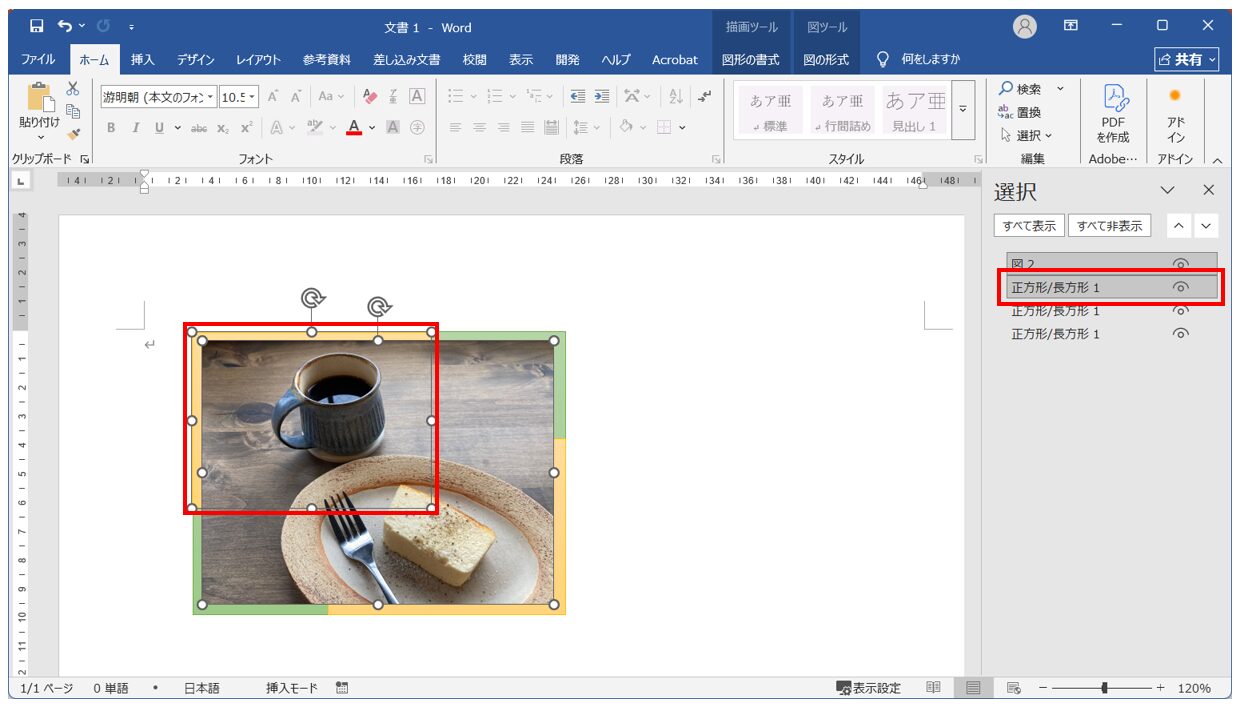Open the PDF作成 Acrobat button
Screen dimensions: 1240x708
point(1113,113)
